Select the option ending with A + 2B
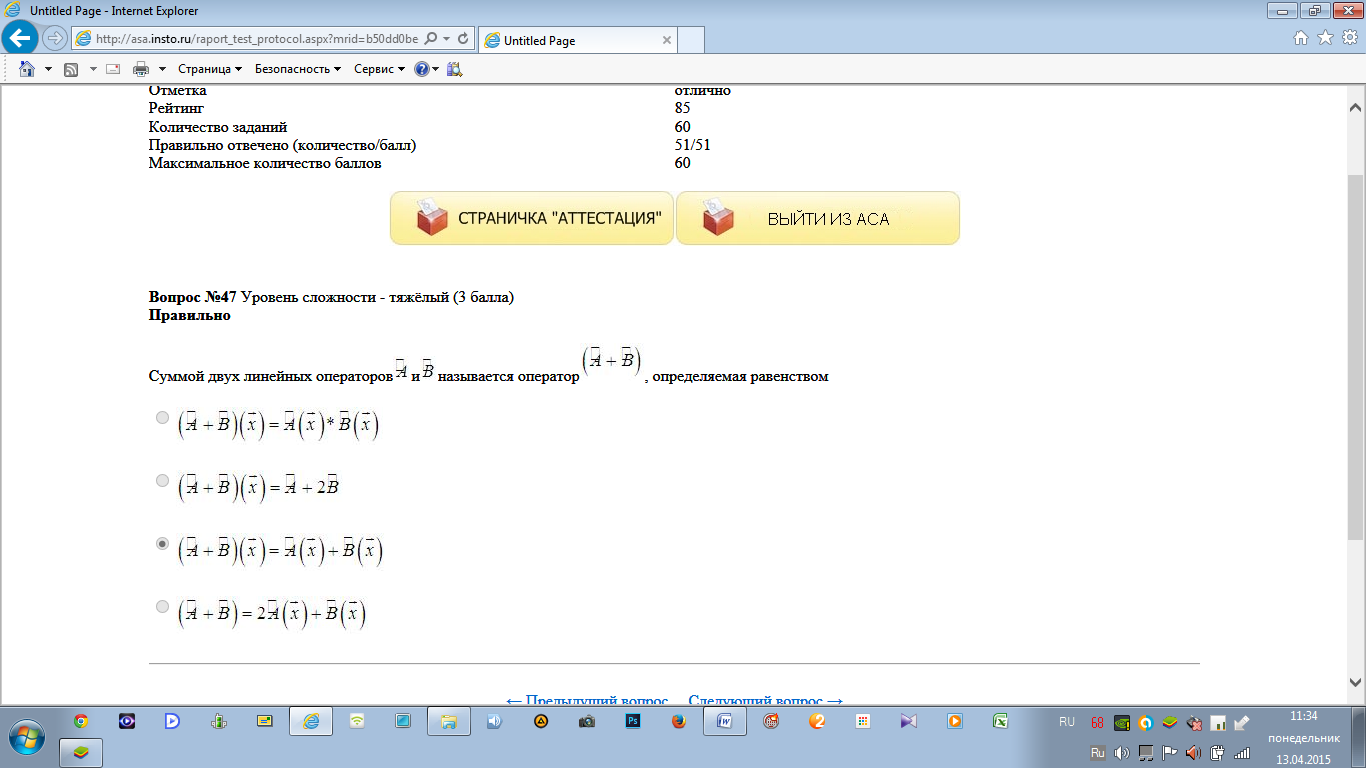The width and height of the screenshot is (1366, 768). coord(163,481)
